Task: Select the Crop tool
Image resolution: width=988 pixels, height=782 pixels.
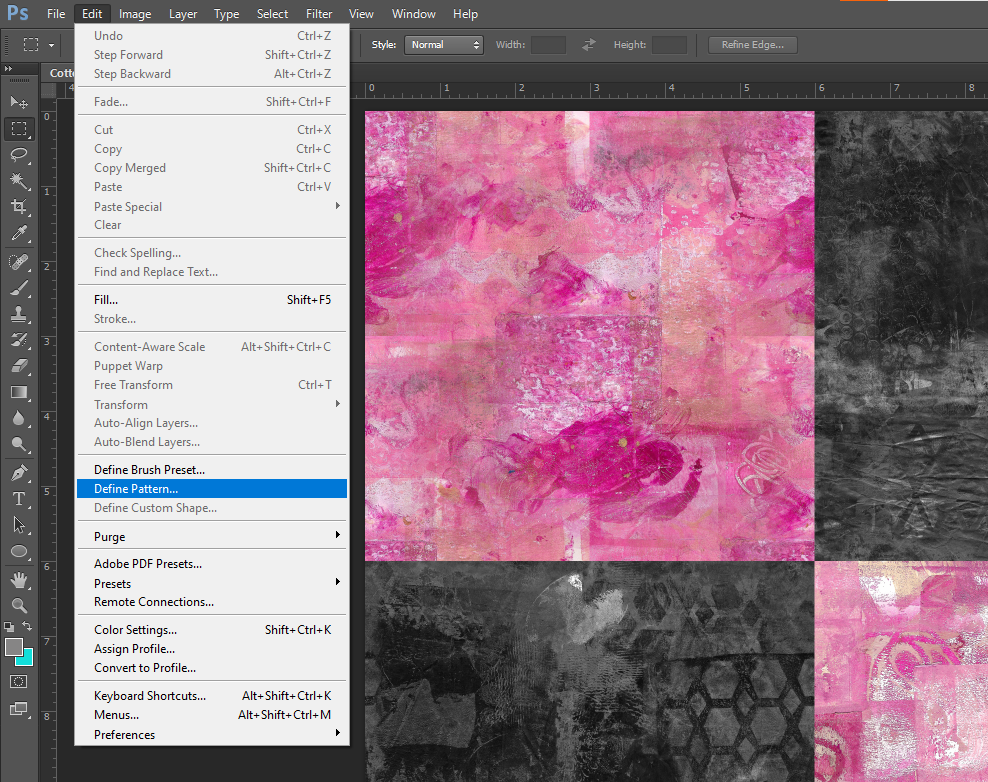Action: (19, 207)
